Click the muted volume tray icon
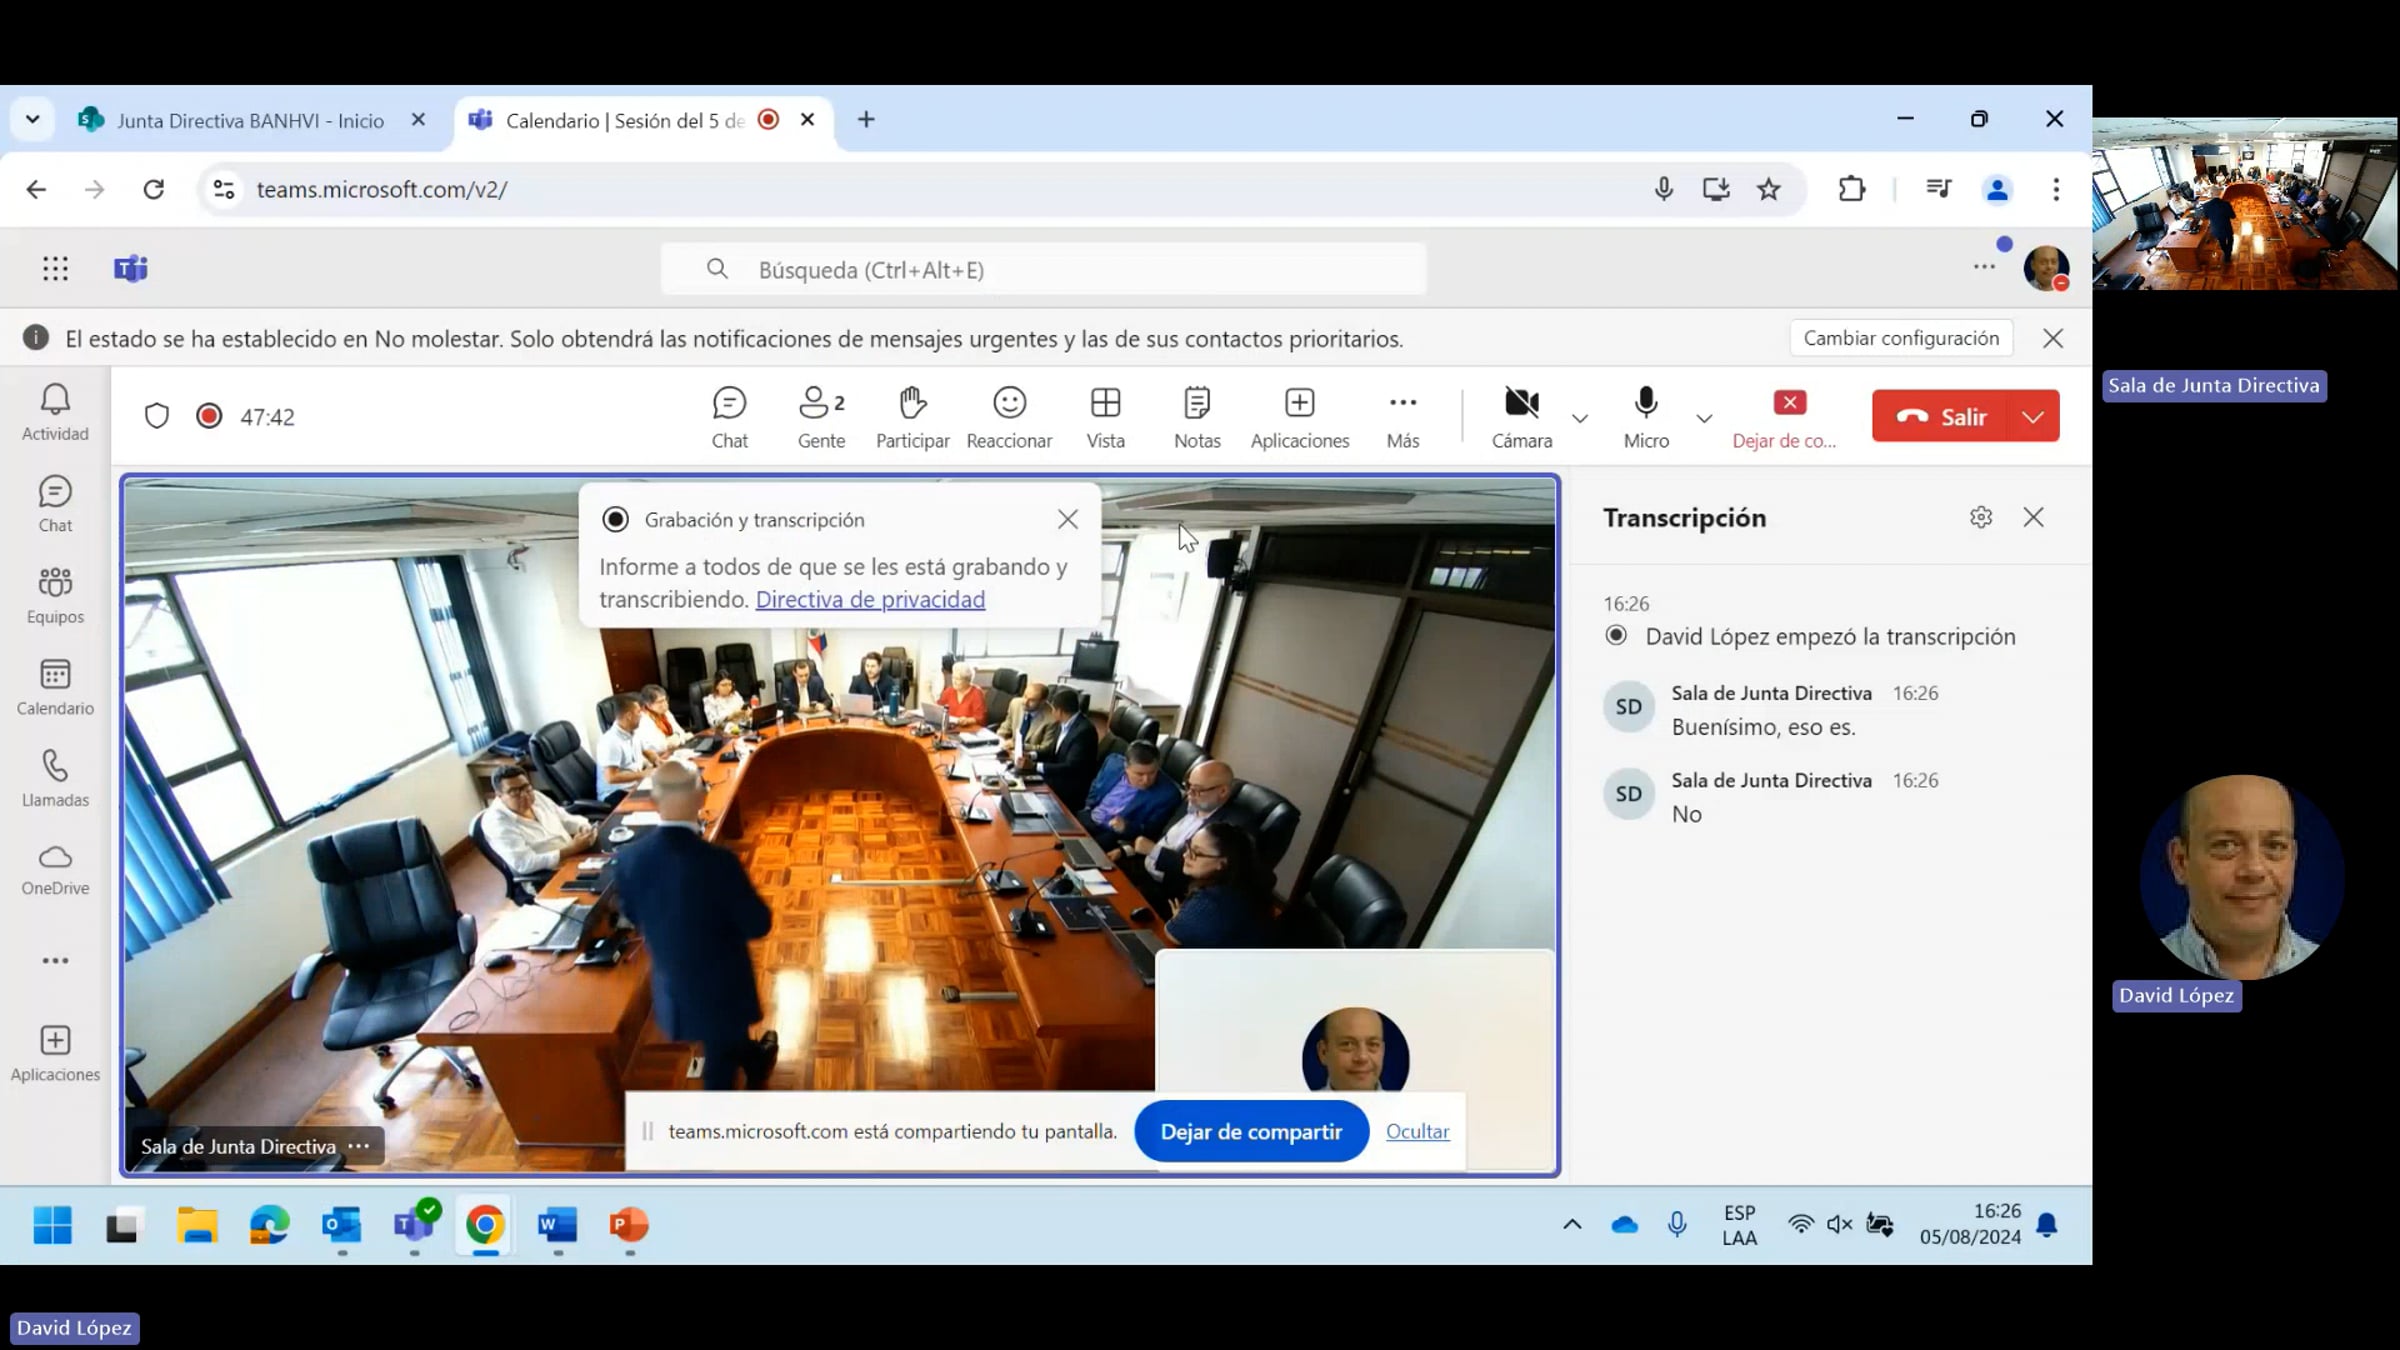The width and height of the screenshot is (2400, 1350). pos(1839,1225)
